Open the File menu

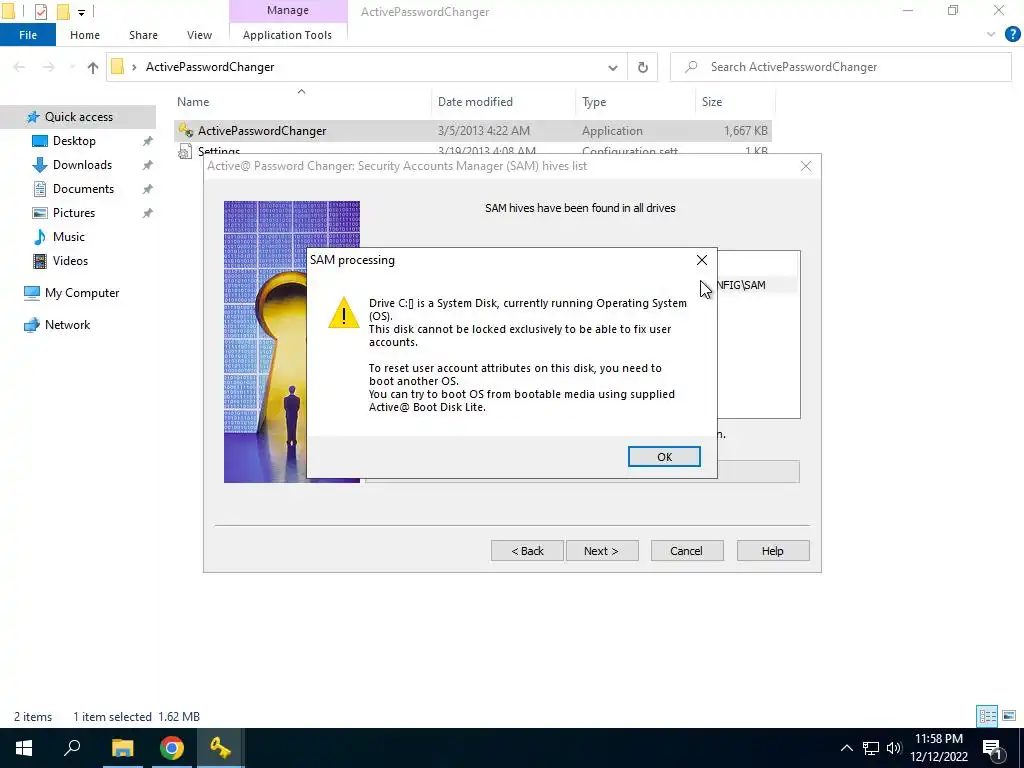tap(27, 35)
